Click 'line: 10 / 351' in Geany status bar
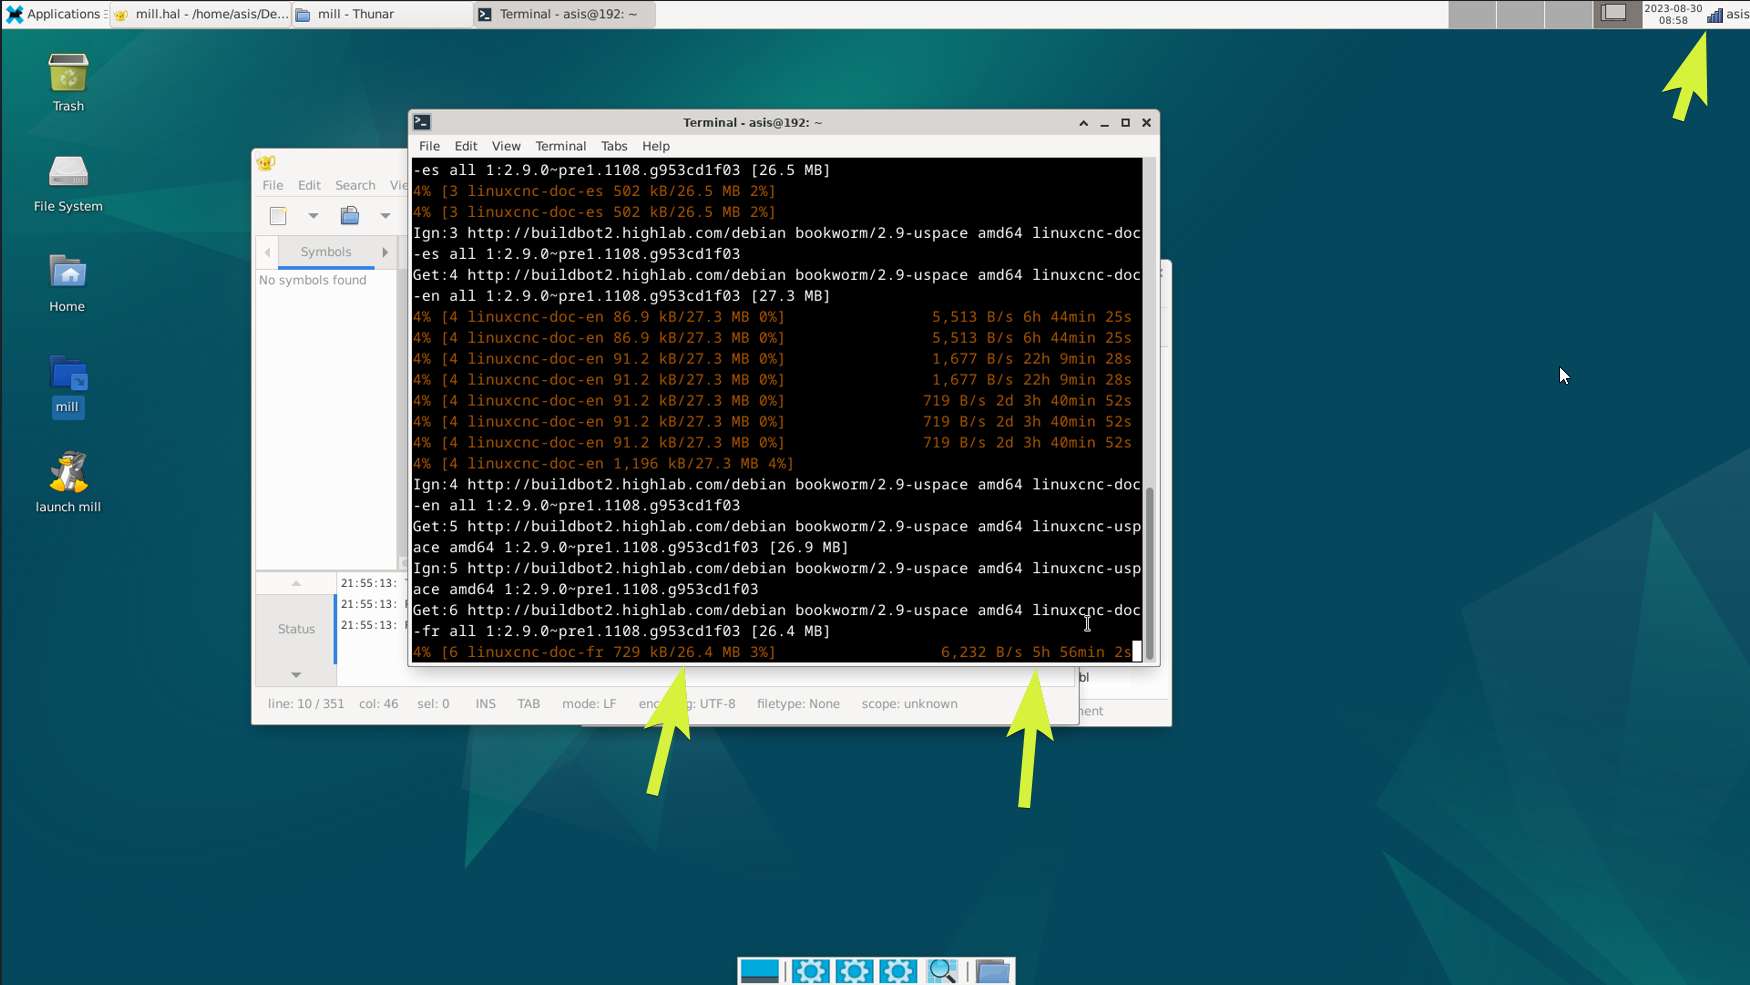This screenshot has height=985, width=1750. pyautogui.click(x=306, y=704)
